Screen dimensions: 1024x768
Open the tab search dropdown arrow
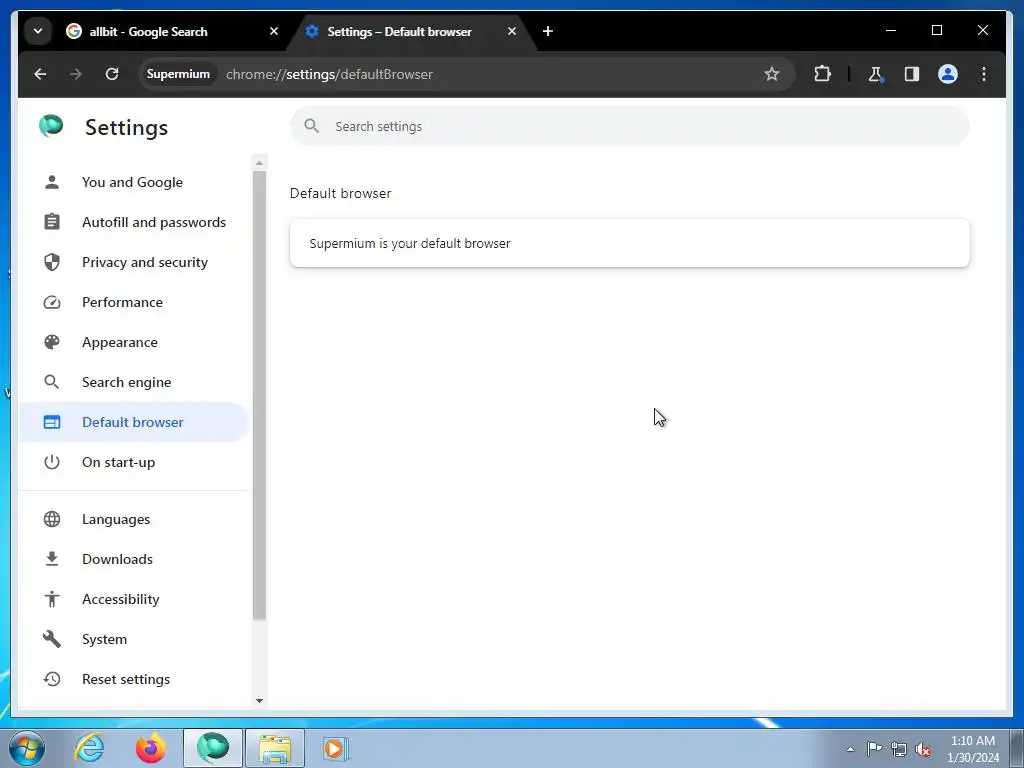38,31
